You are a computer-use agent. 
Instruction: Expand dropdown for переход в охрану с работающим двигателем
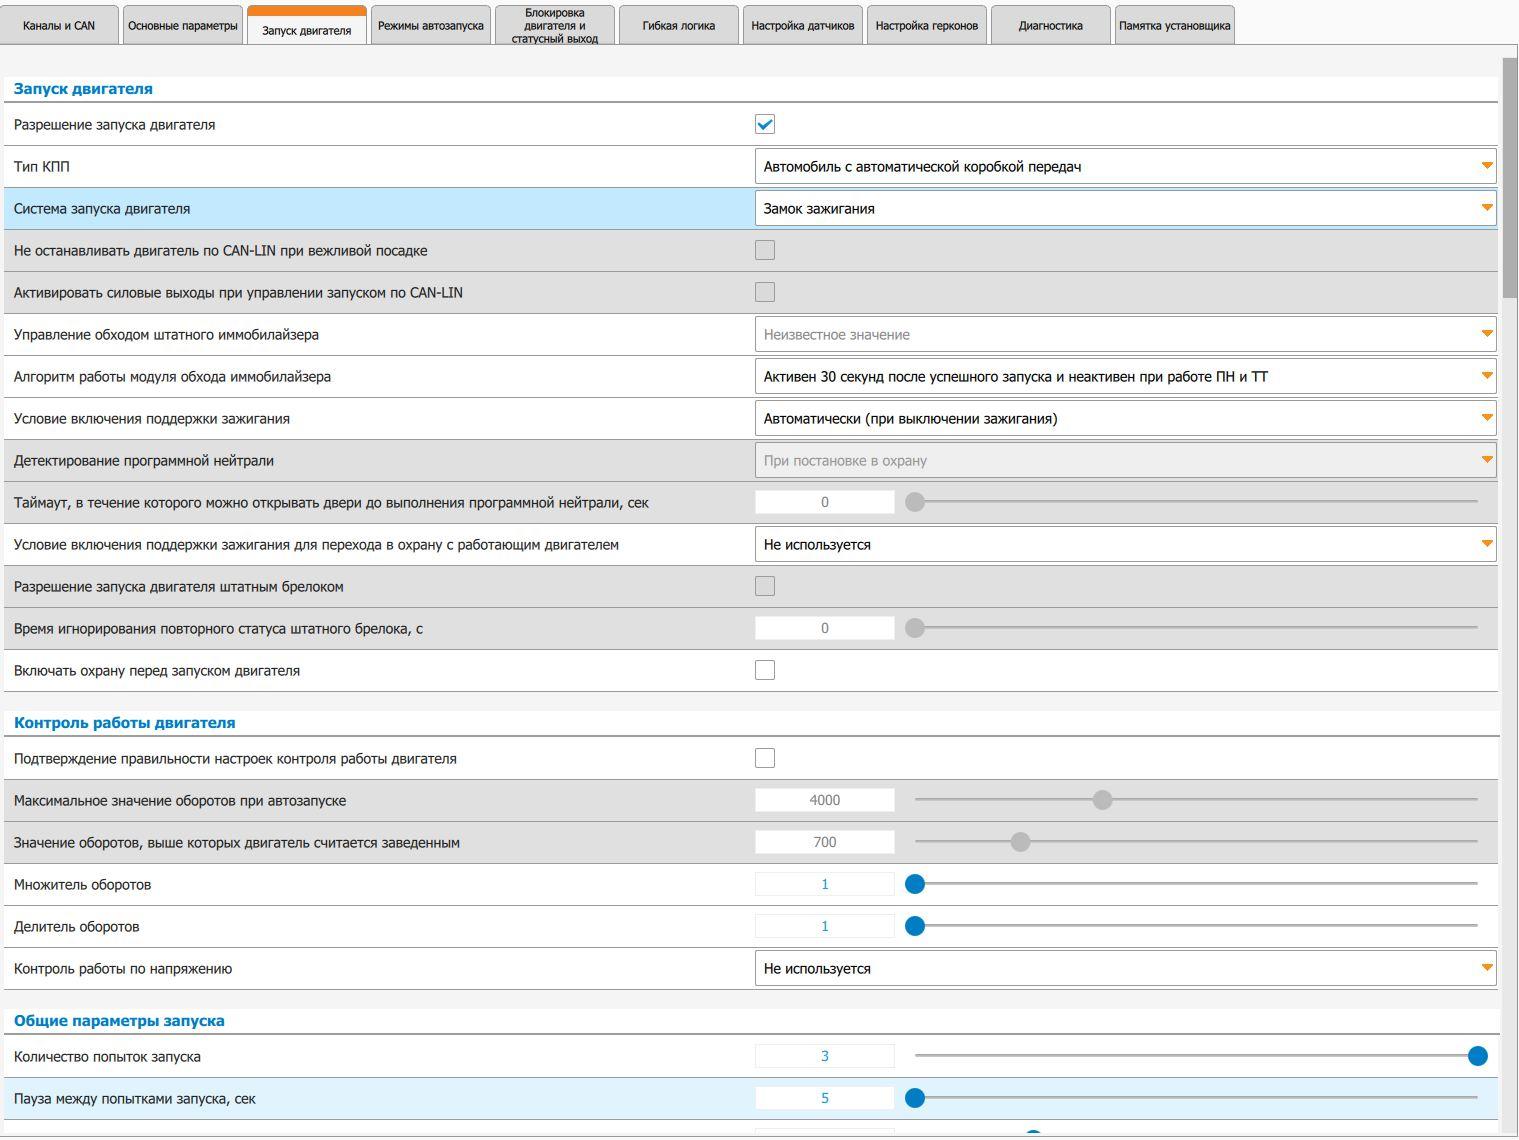coord(1125,544)
